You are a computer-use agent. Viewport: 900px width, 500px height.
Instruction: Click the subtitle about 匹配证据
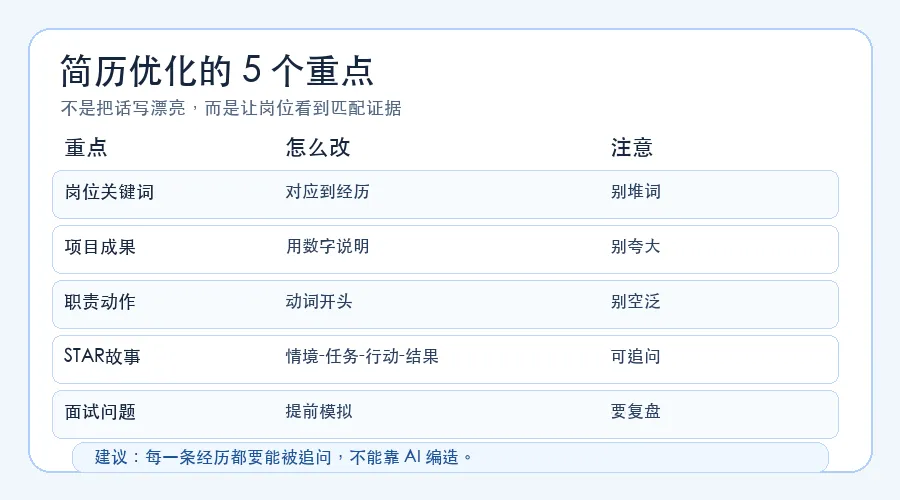pos(231,108)
